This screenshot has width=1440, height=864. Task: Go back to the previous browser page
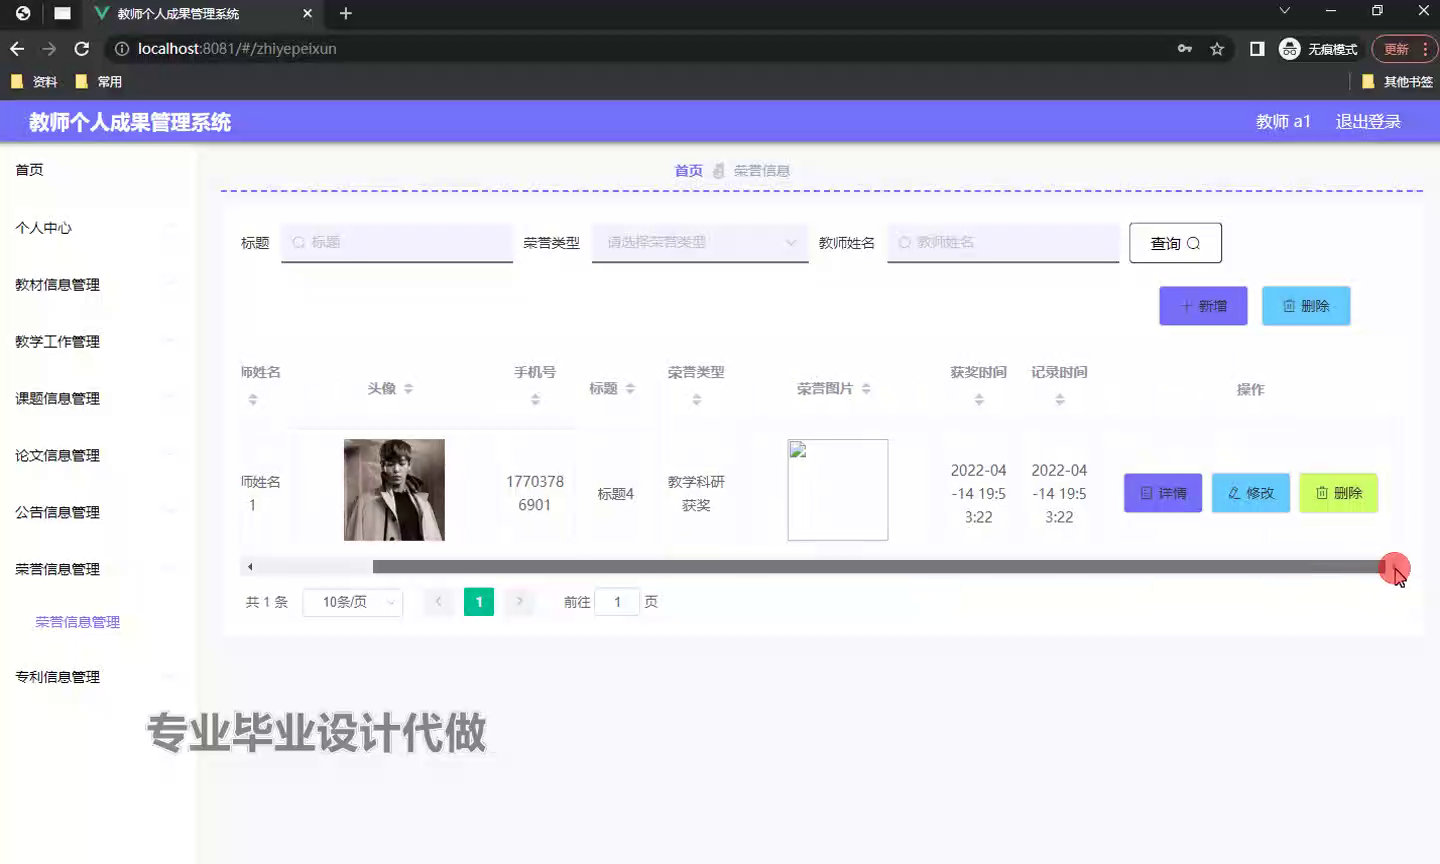pyautogui.click(x=17, y=48)
